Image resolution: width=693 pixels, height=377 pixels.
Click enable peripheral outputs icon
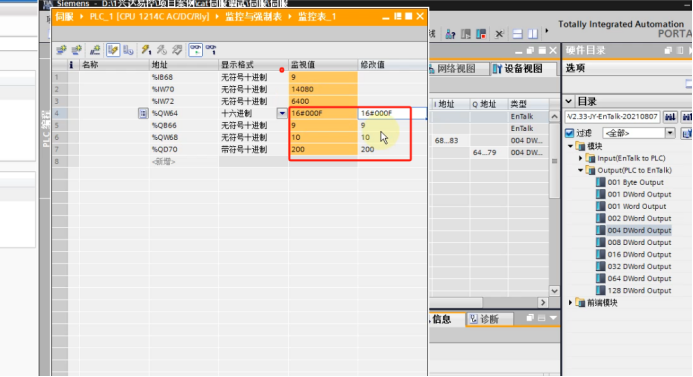click(x=177, y=50)
